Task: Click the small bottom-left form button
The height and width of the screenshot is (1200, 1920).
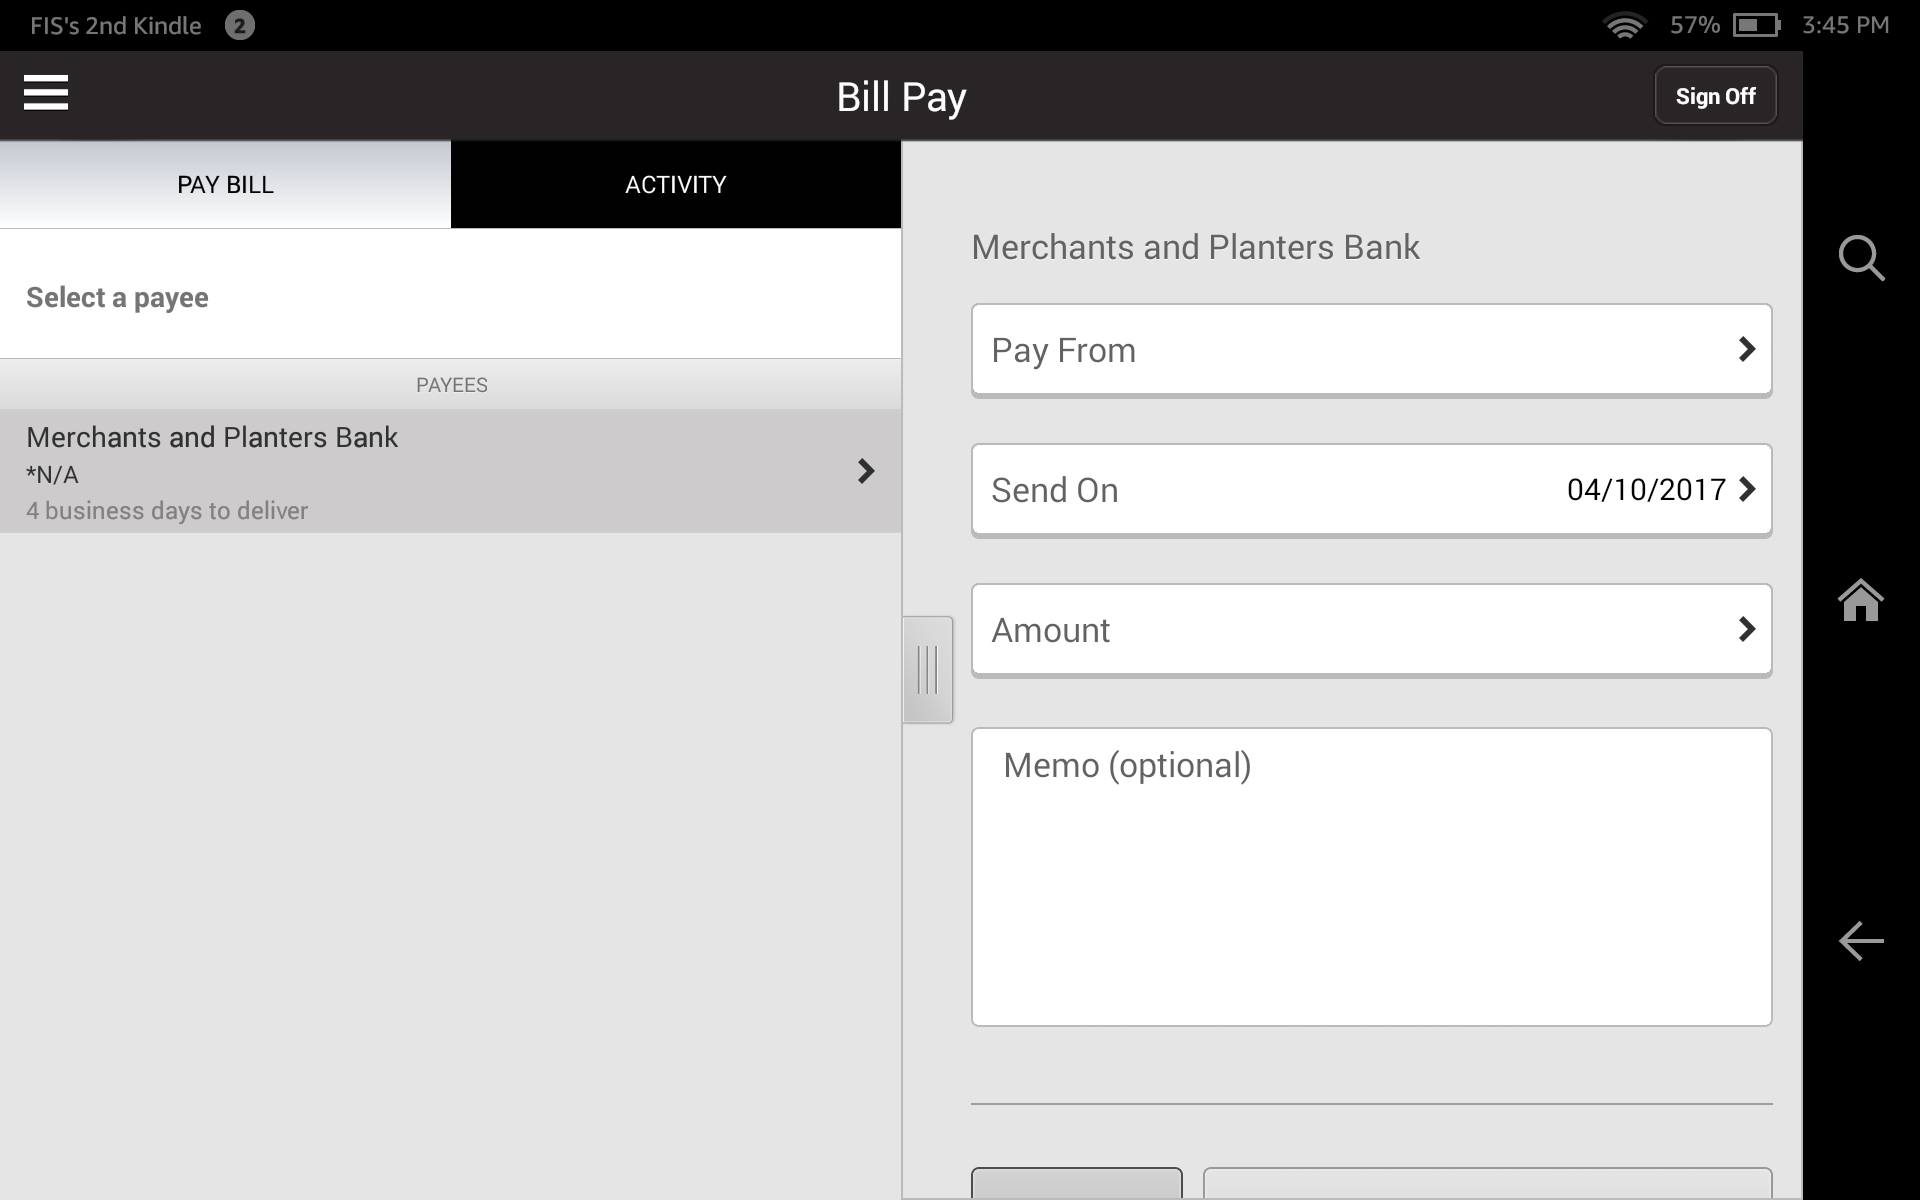Action: 1076,1184
